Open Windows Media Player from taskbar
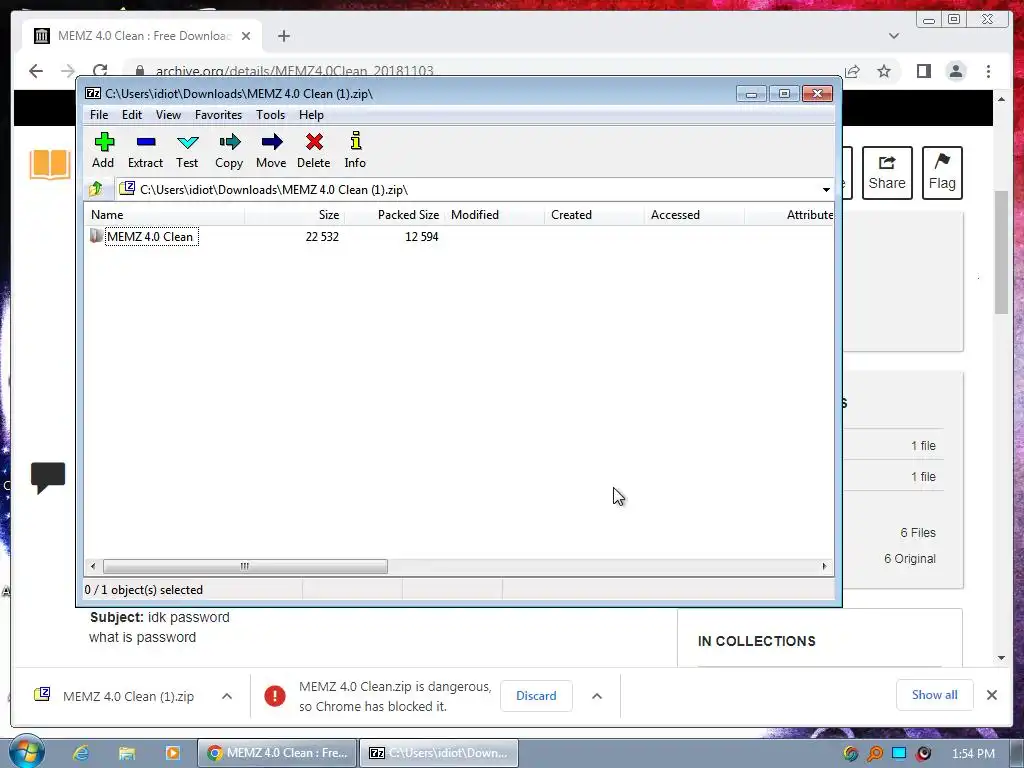This screenshot has width=1024, height=768. click(172, 753)
